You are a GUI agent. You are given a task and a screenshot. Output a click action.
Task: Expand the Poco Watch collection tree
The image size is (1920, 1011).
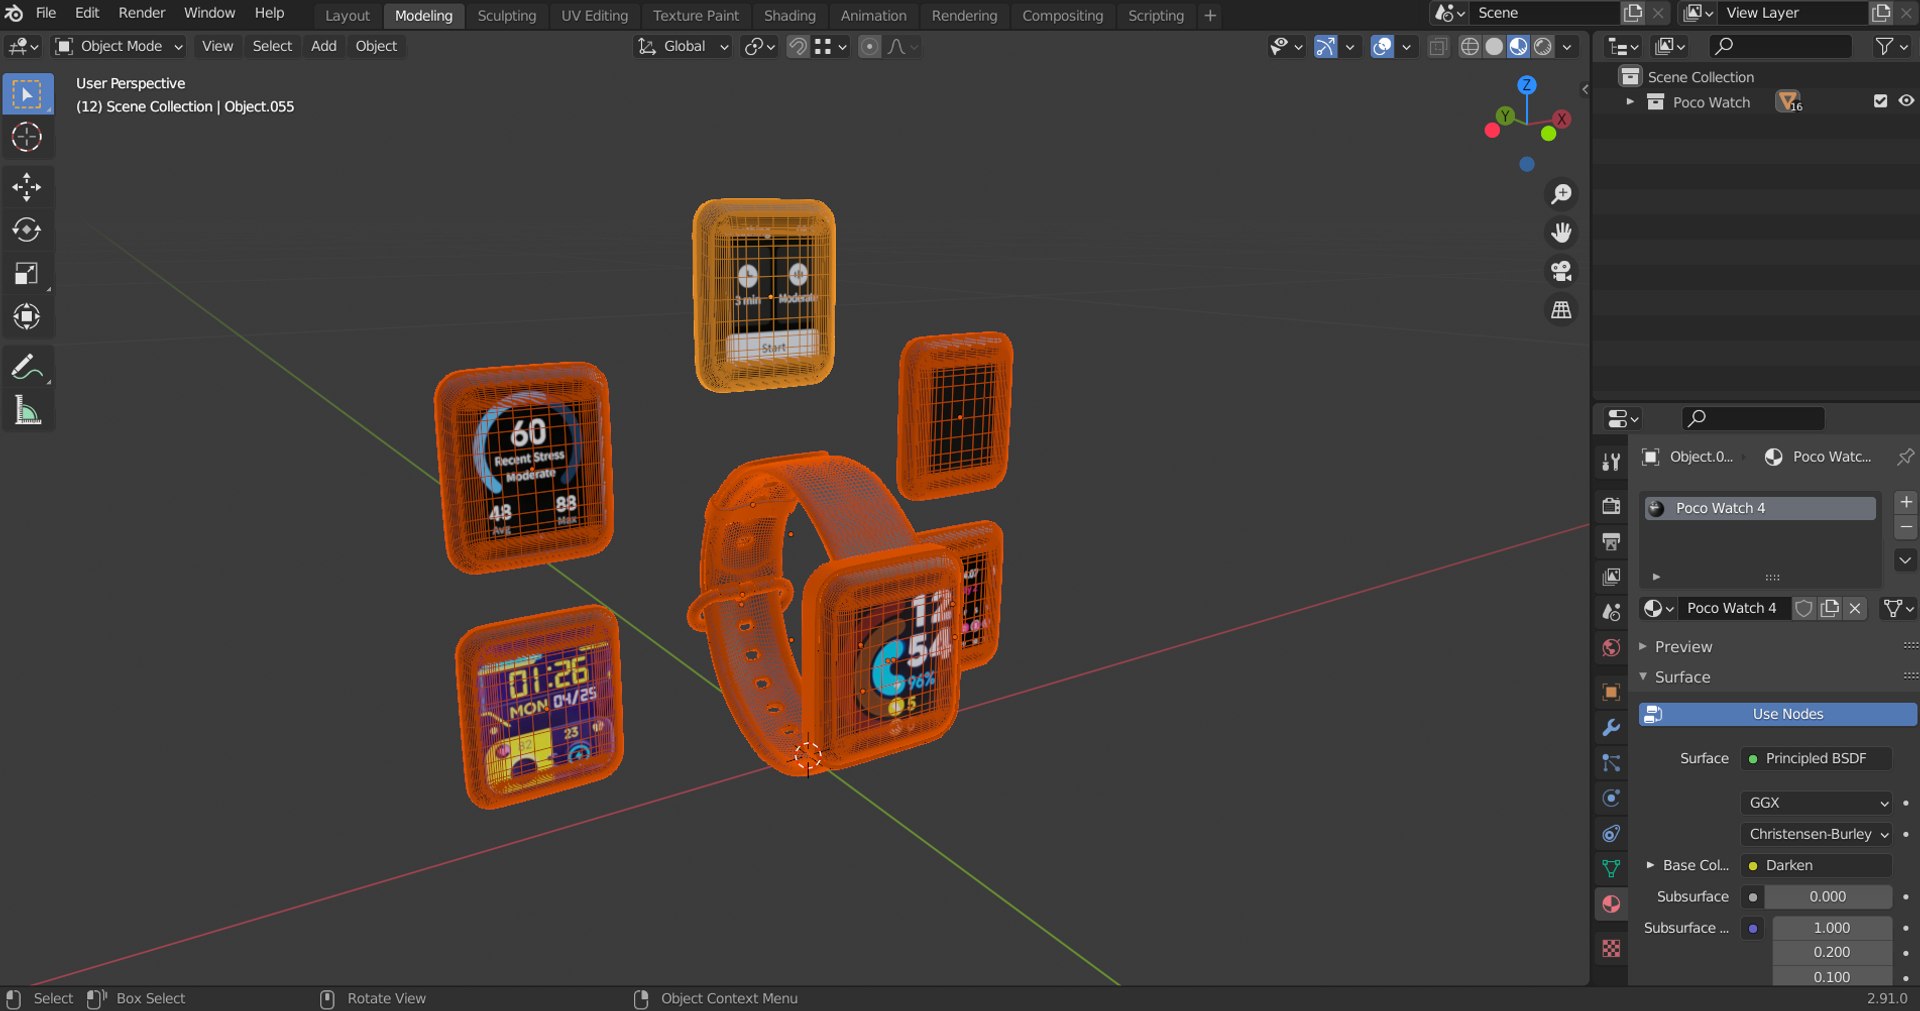[x=1630, y=102]
